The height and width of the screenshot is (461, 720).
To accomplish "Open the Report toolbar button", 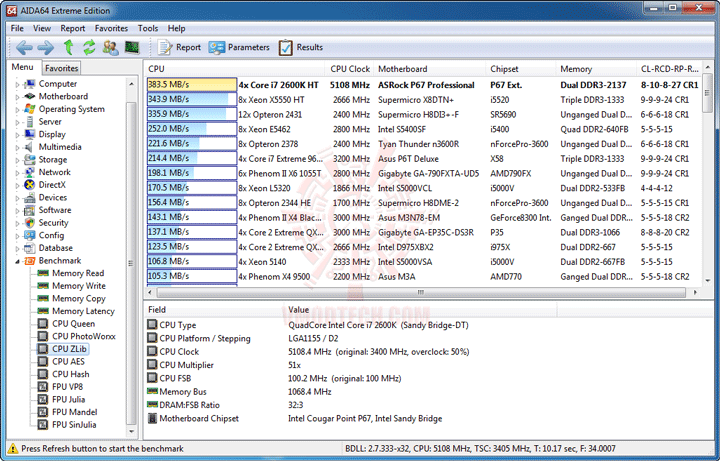I will click(179, 47).
